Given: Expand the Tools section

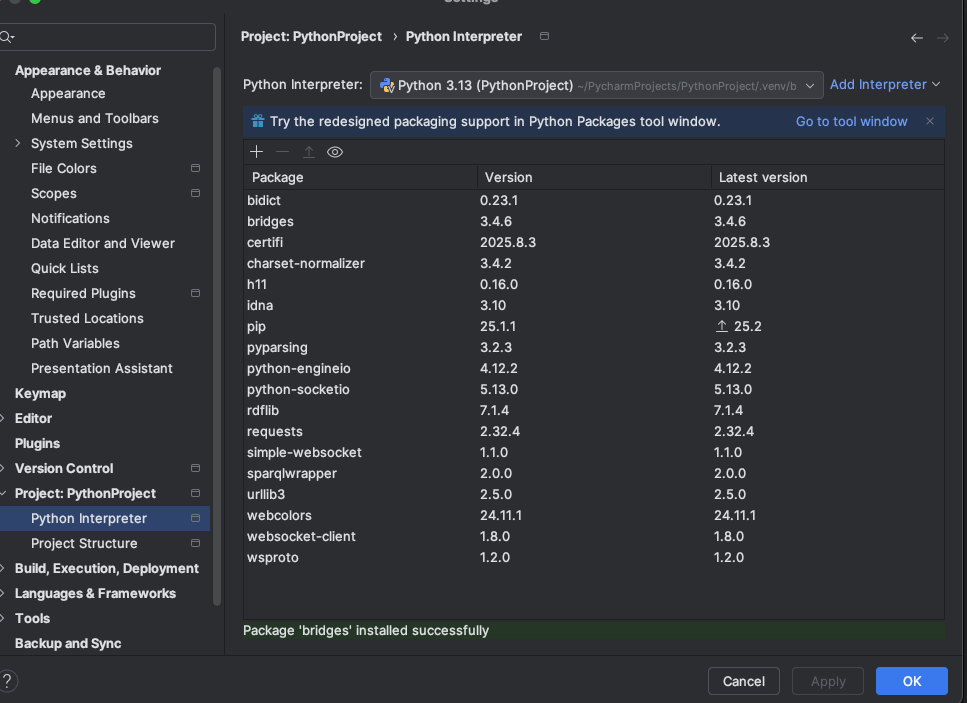Looking at the screenshot, I should click(x=2, y=618).
